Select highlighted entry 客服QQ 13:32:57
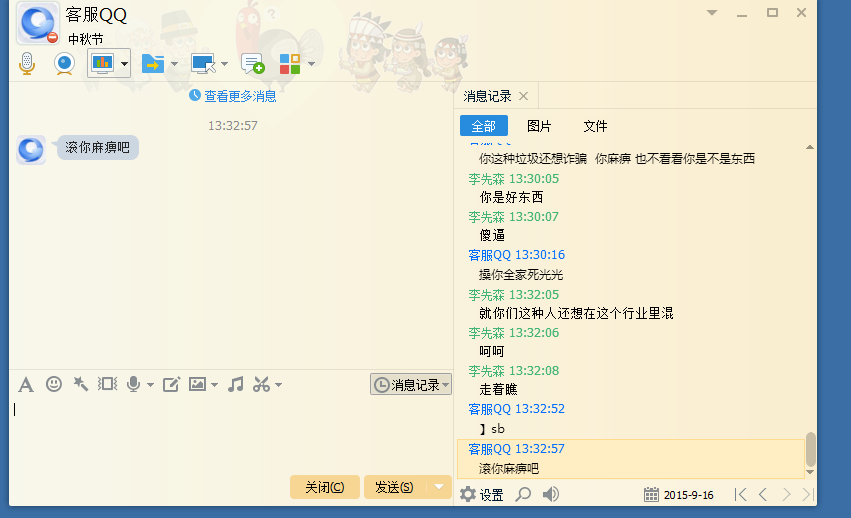 coord(631,459)
